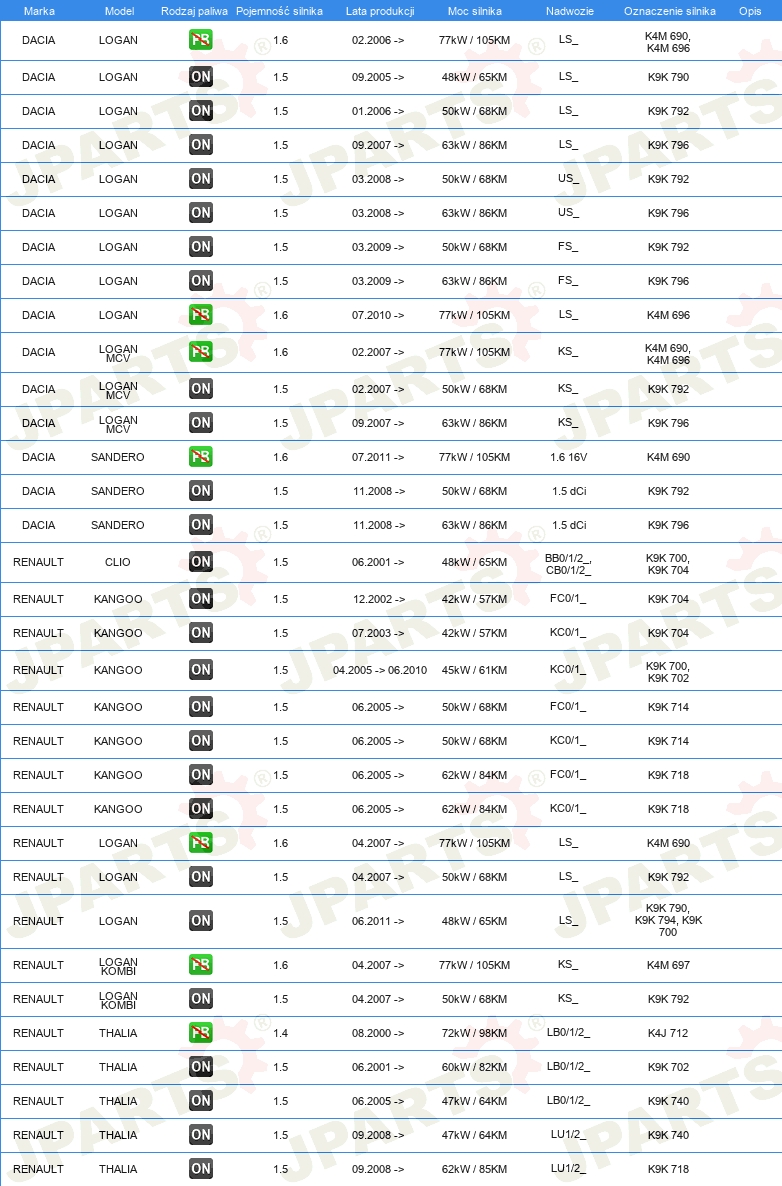Click the ON icon for Kangoo 07.2003
This screenshot has height=1186, width=782.
[200, 633]
